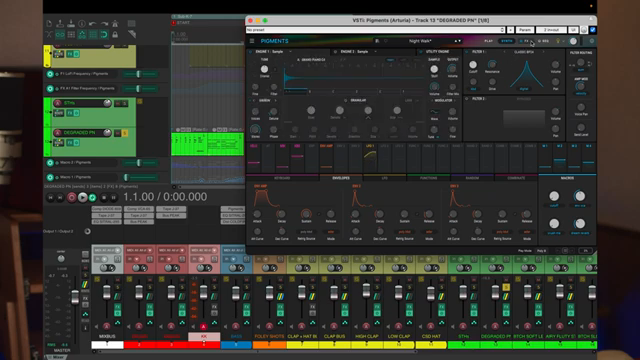Open Pigments settings gear icon
The image size is (640, 360).
(x=592, y=41)
